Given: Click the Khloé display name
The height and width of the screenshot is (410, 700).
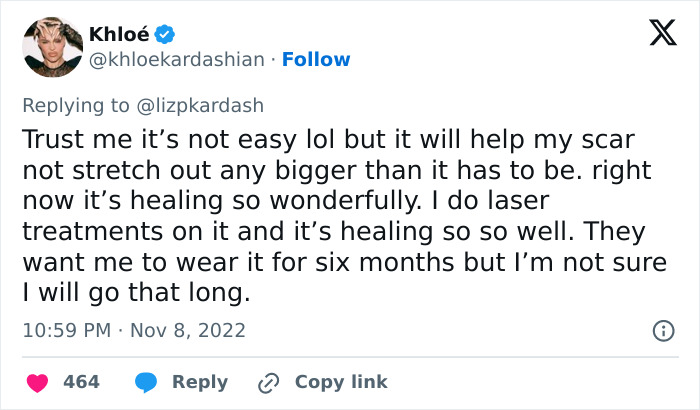Looking at the screenshot, I should [x=118, y=35].
